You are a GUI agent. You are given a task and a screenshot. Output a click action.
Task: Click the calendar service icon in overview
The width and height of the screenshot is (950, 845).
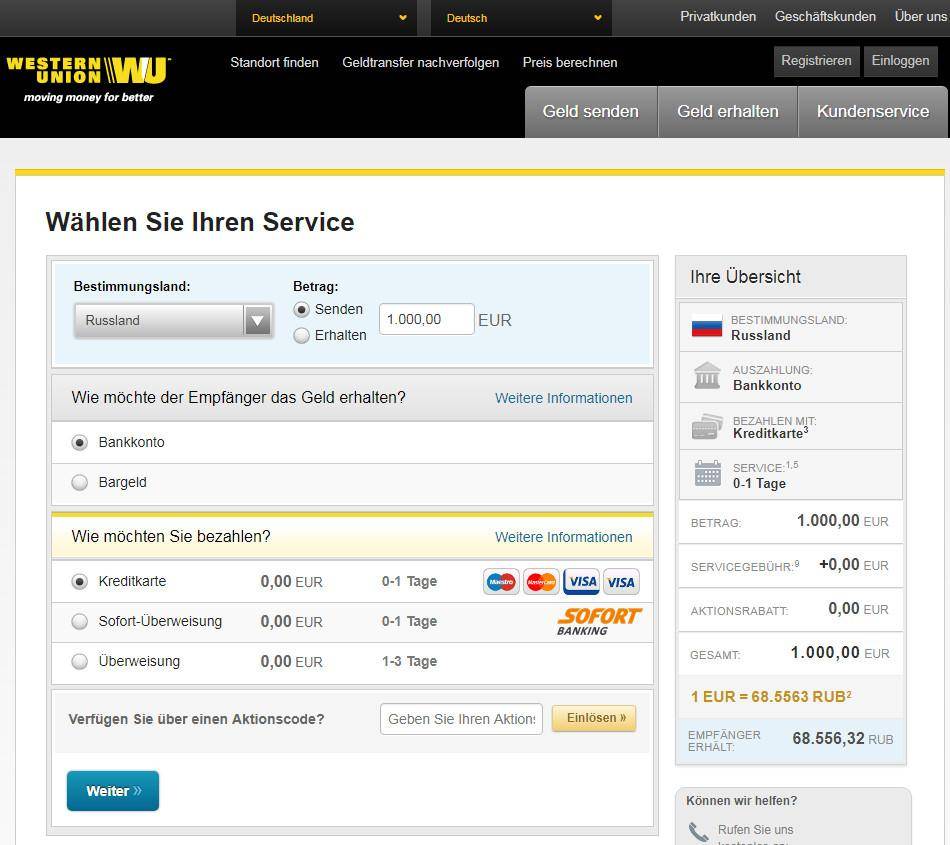tap(706, 474)
